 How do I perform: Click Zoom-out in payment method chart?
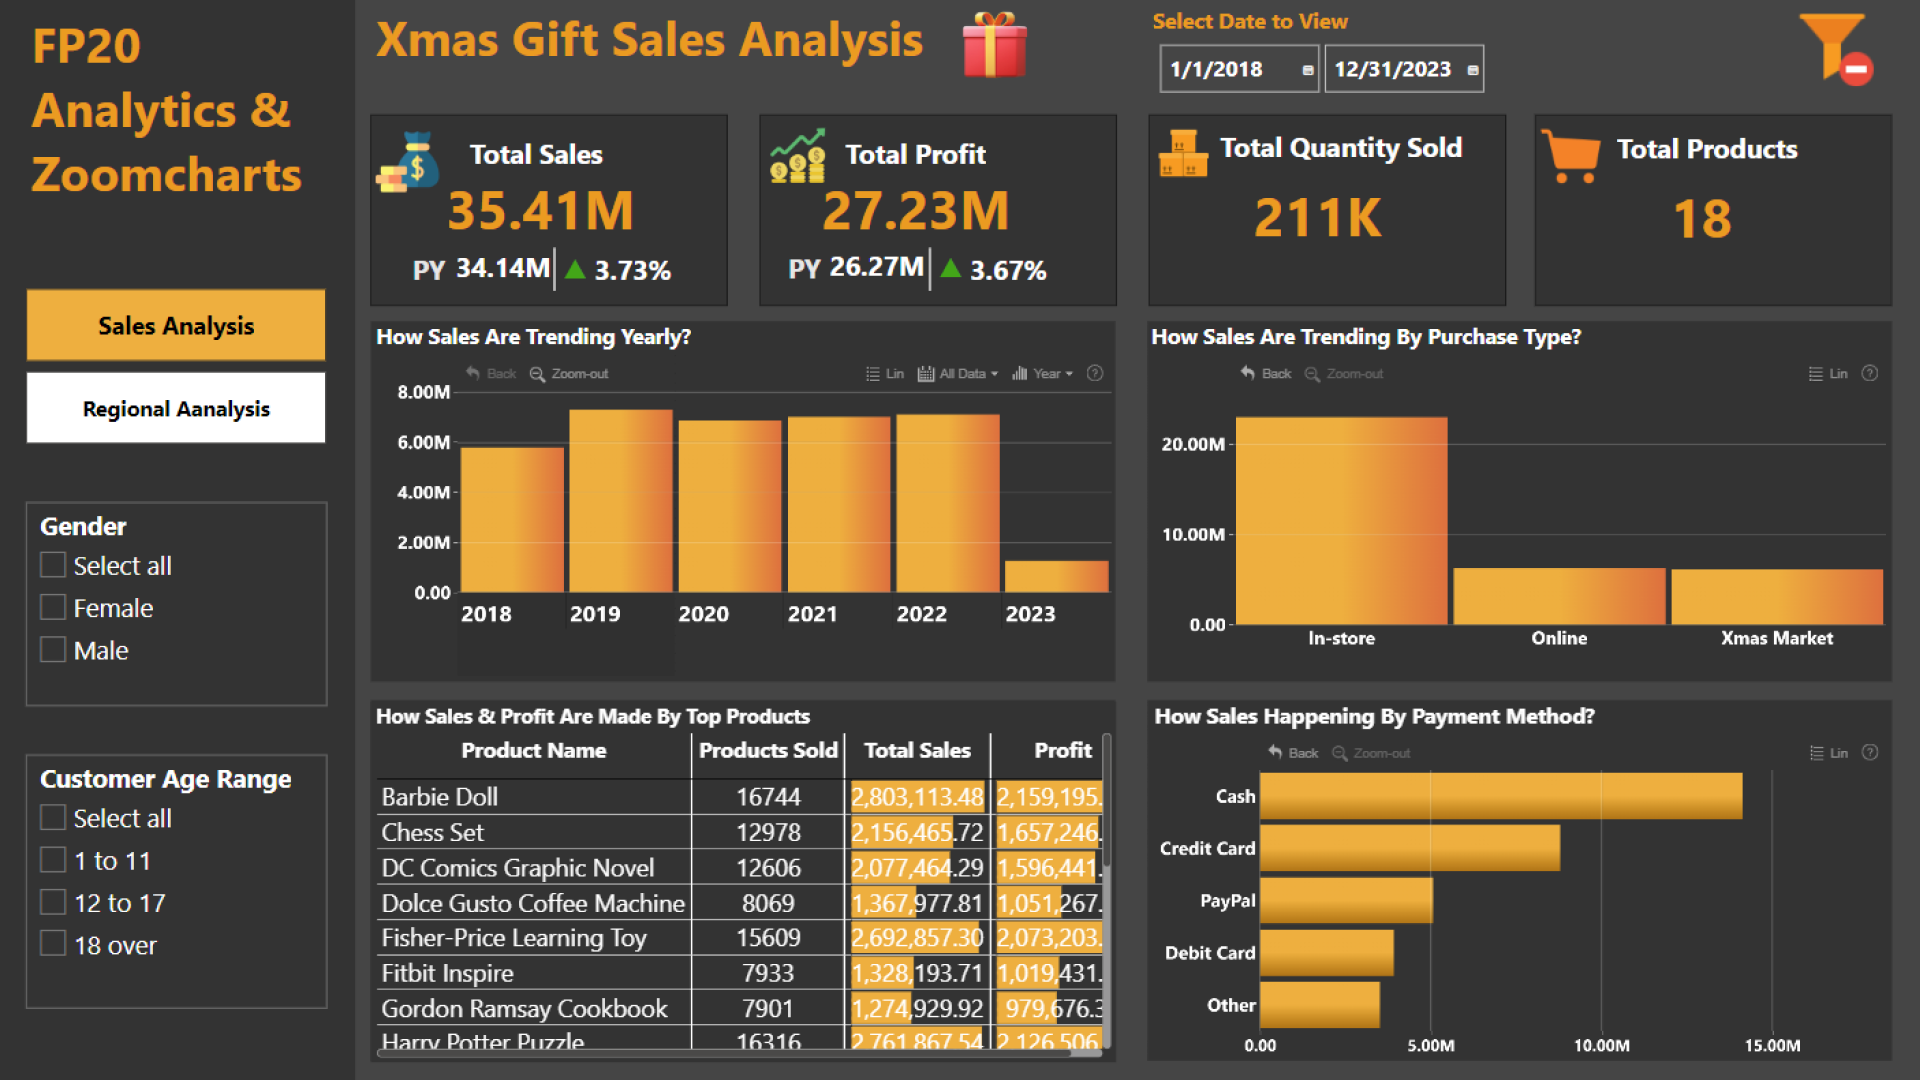[x=1371, y=752]
